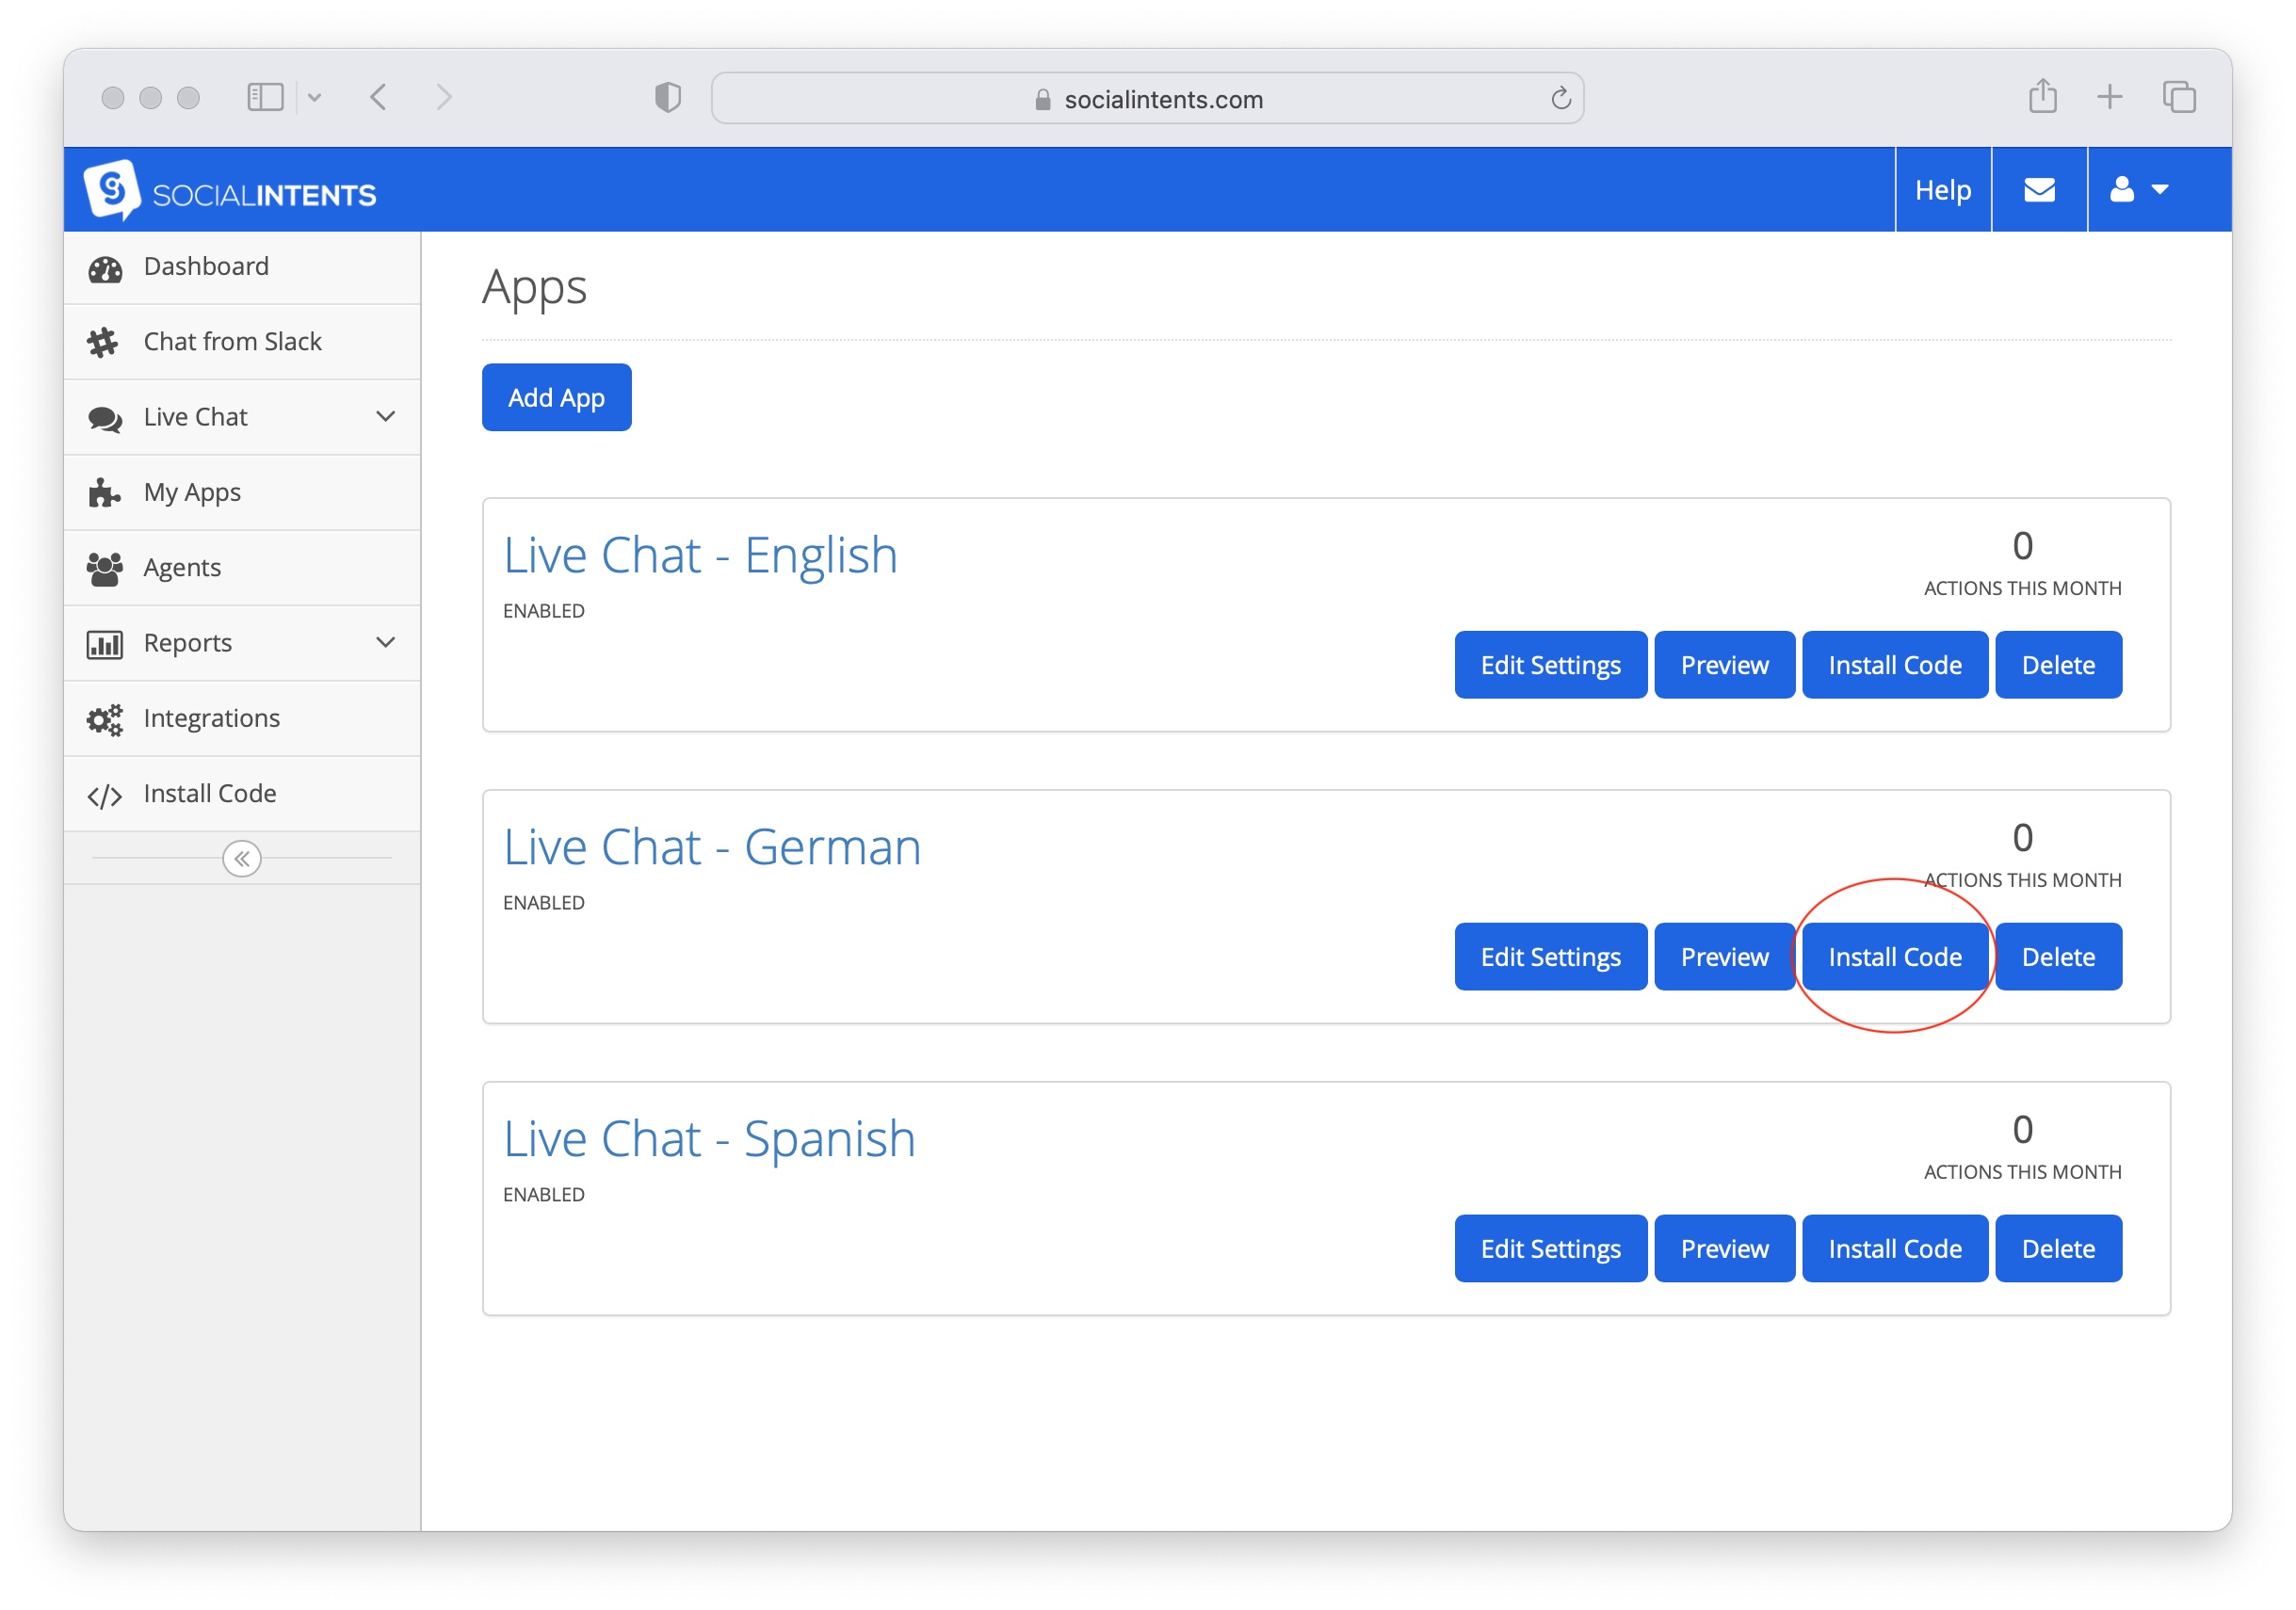The height and width of the screenshot is (1610, 2296).
Task: Open Integrations in the sidebar
Action: (x=242, y=719)
